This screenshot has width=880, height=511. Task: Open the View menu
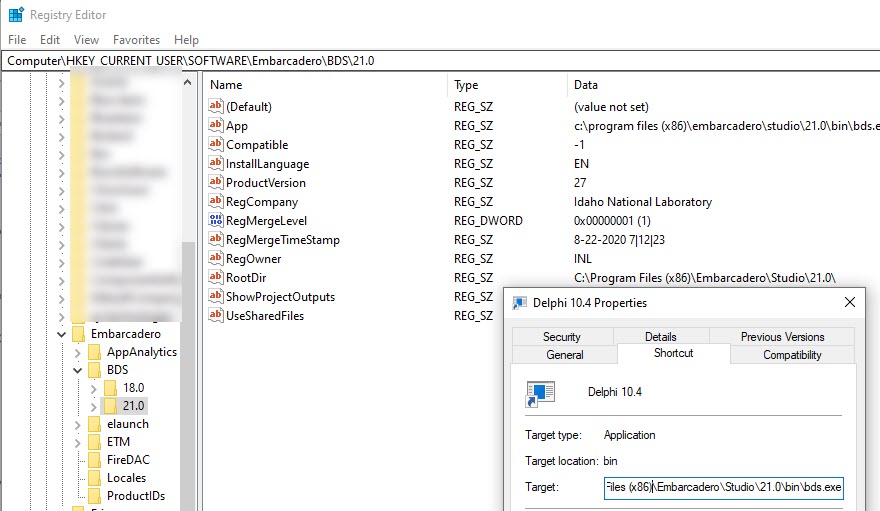click(x=86, y=40)
